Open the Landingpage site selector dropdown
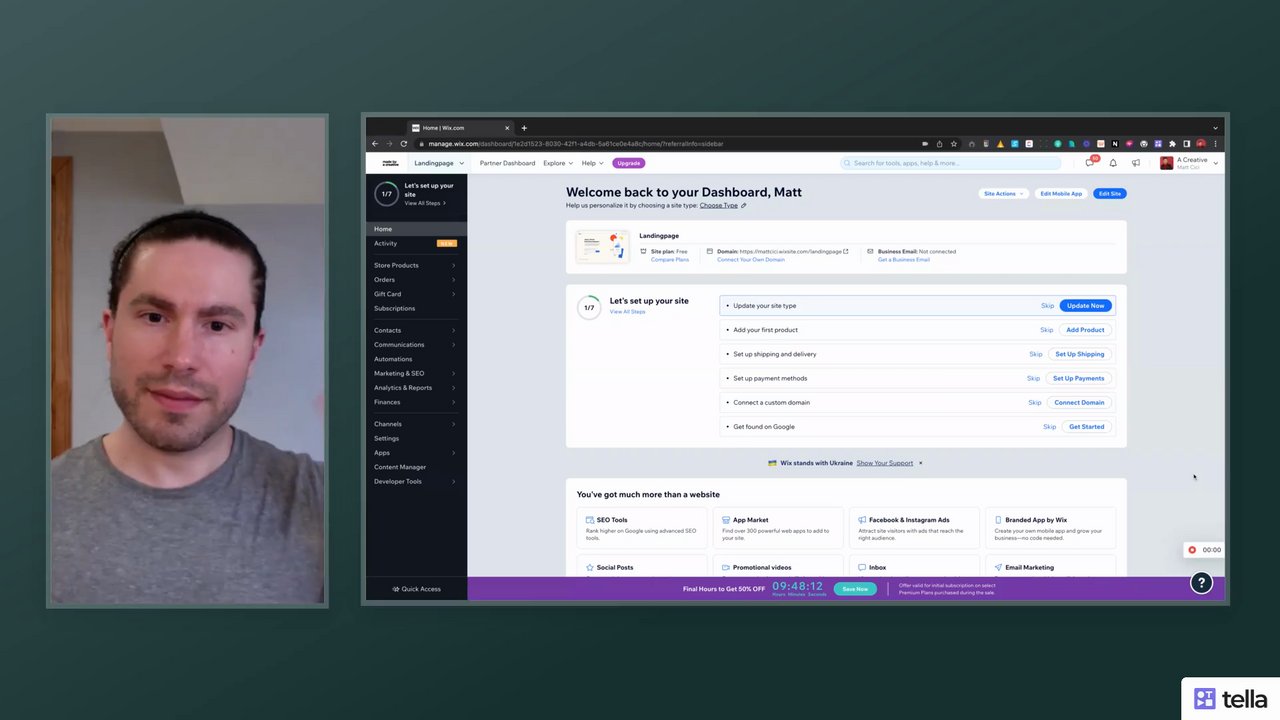 438,163
